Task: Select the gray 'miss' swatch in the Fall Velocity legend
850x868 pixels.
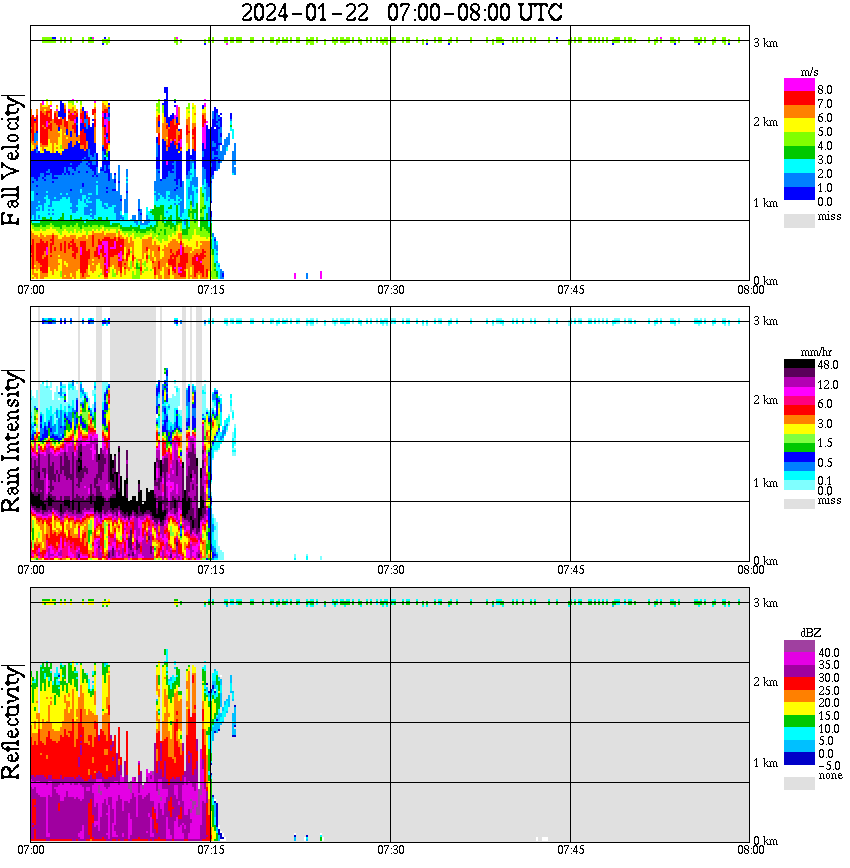Action: pyautogui.click(x=799, y=221)
